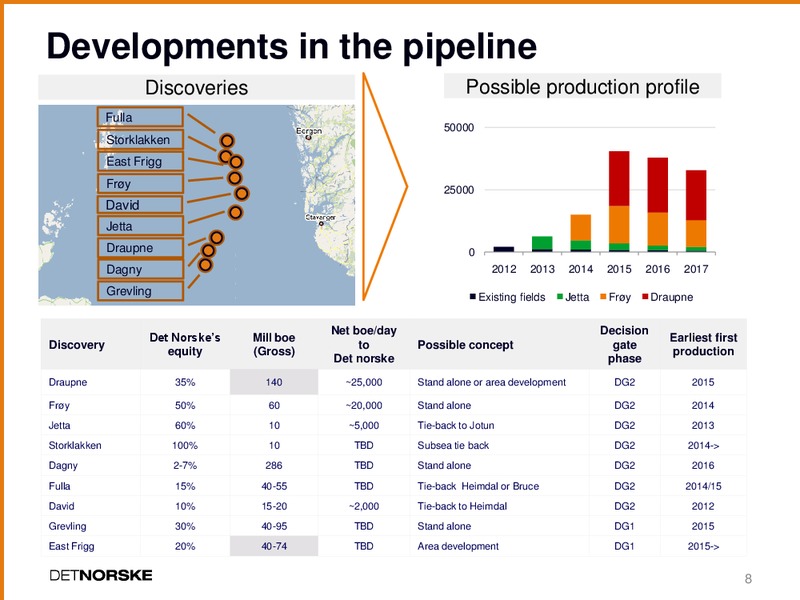Image resolution: width=800 pixels, height=600 pixels.
Task: Click the highlighted 40-74 Mill boe cell
Action: pos(274,546)
